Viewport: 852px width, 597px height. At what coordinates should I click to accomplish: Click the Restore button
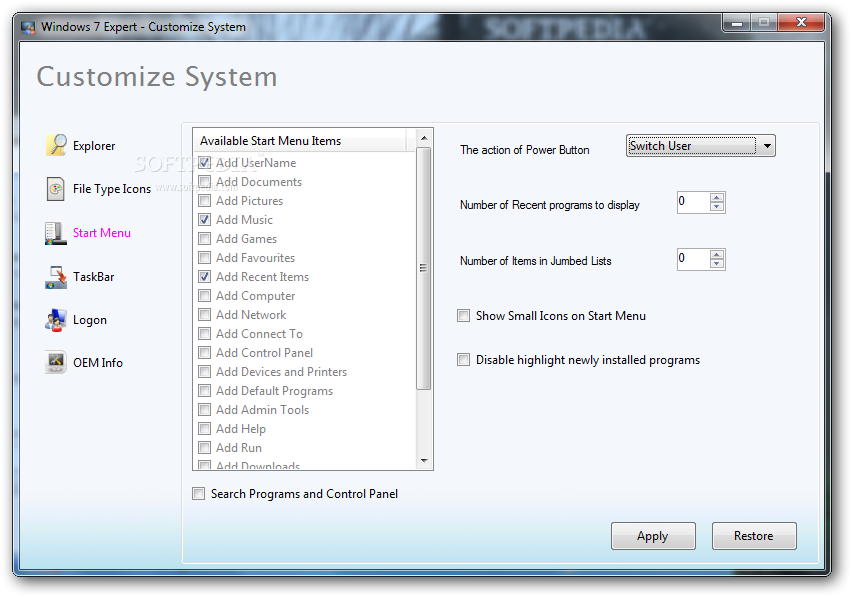[754, 536]
